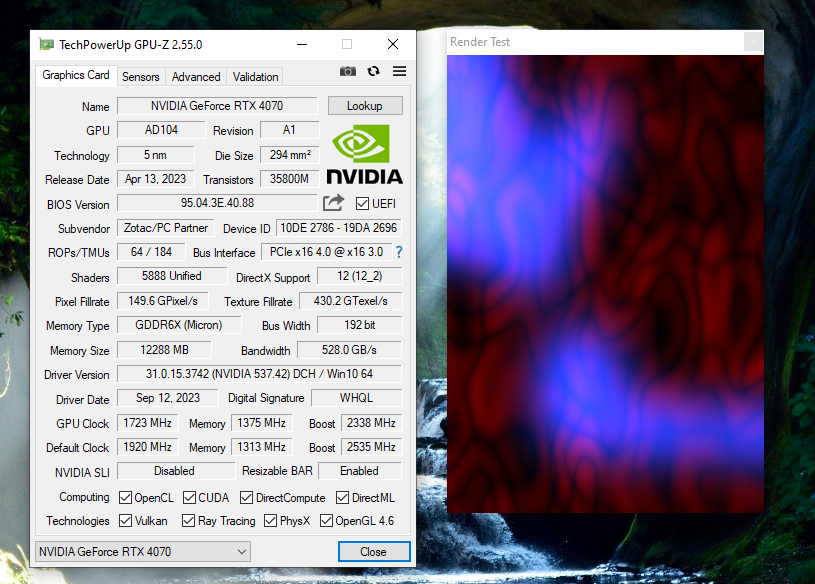
Task: Click the Boost field 2535 MHz
Action: pyautogui.click(x=371, y=447)
